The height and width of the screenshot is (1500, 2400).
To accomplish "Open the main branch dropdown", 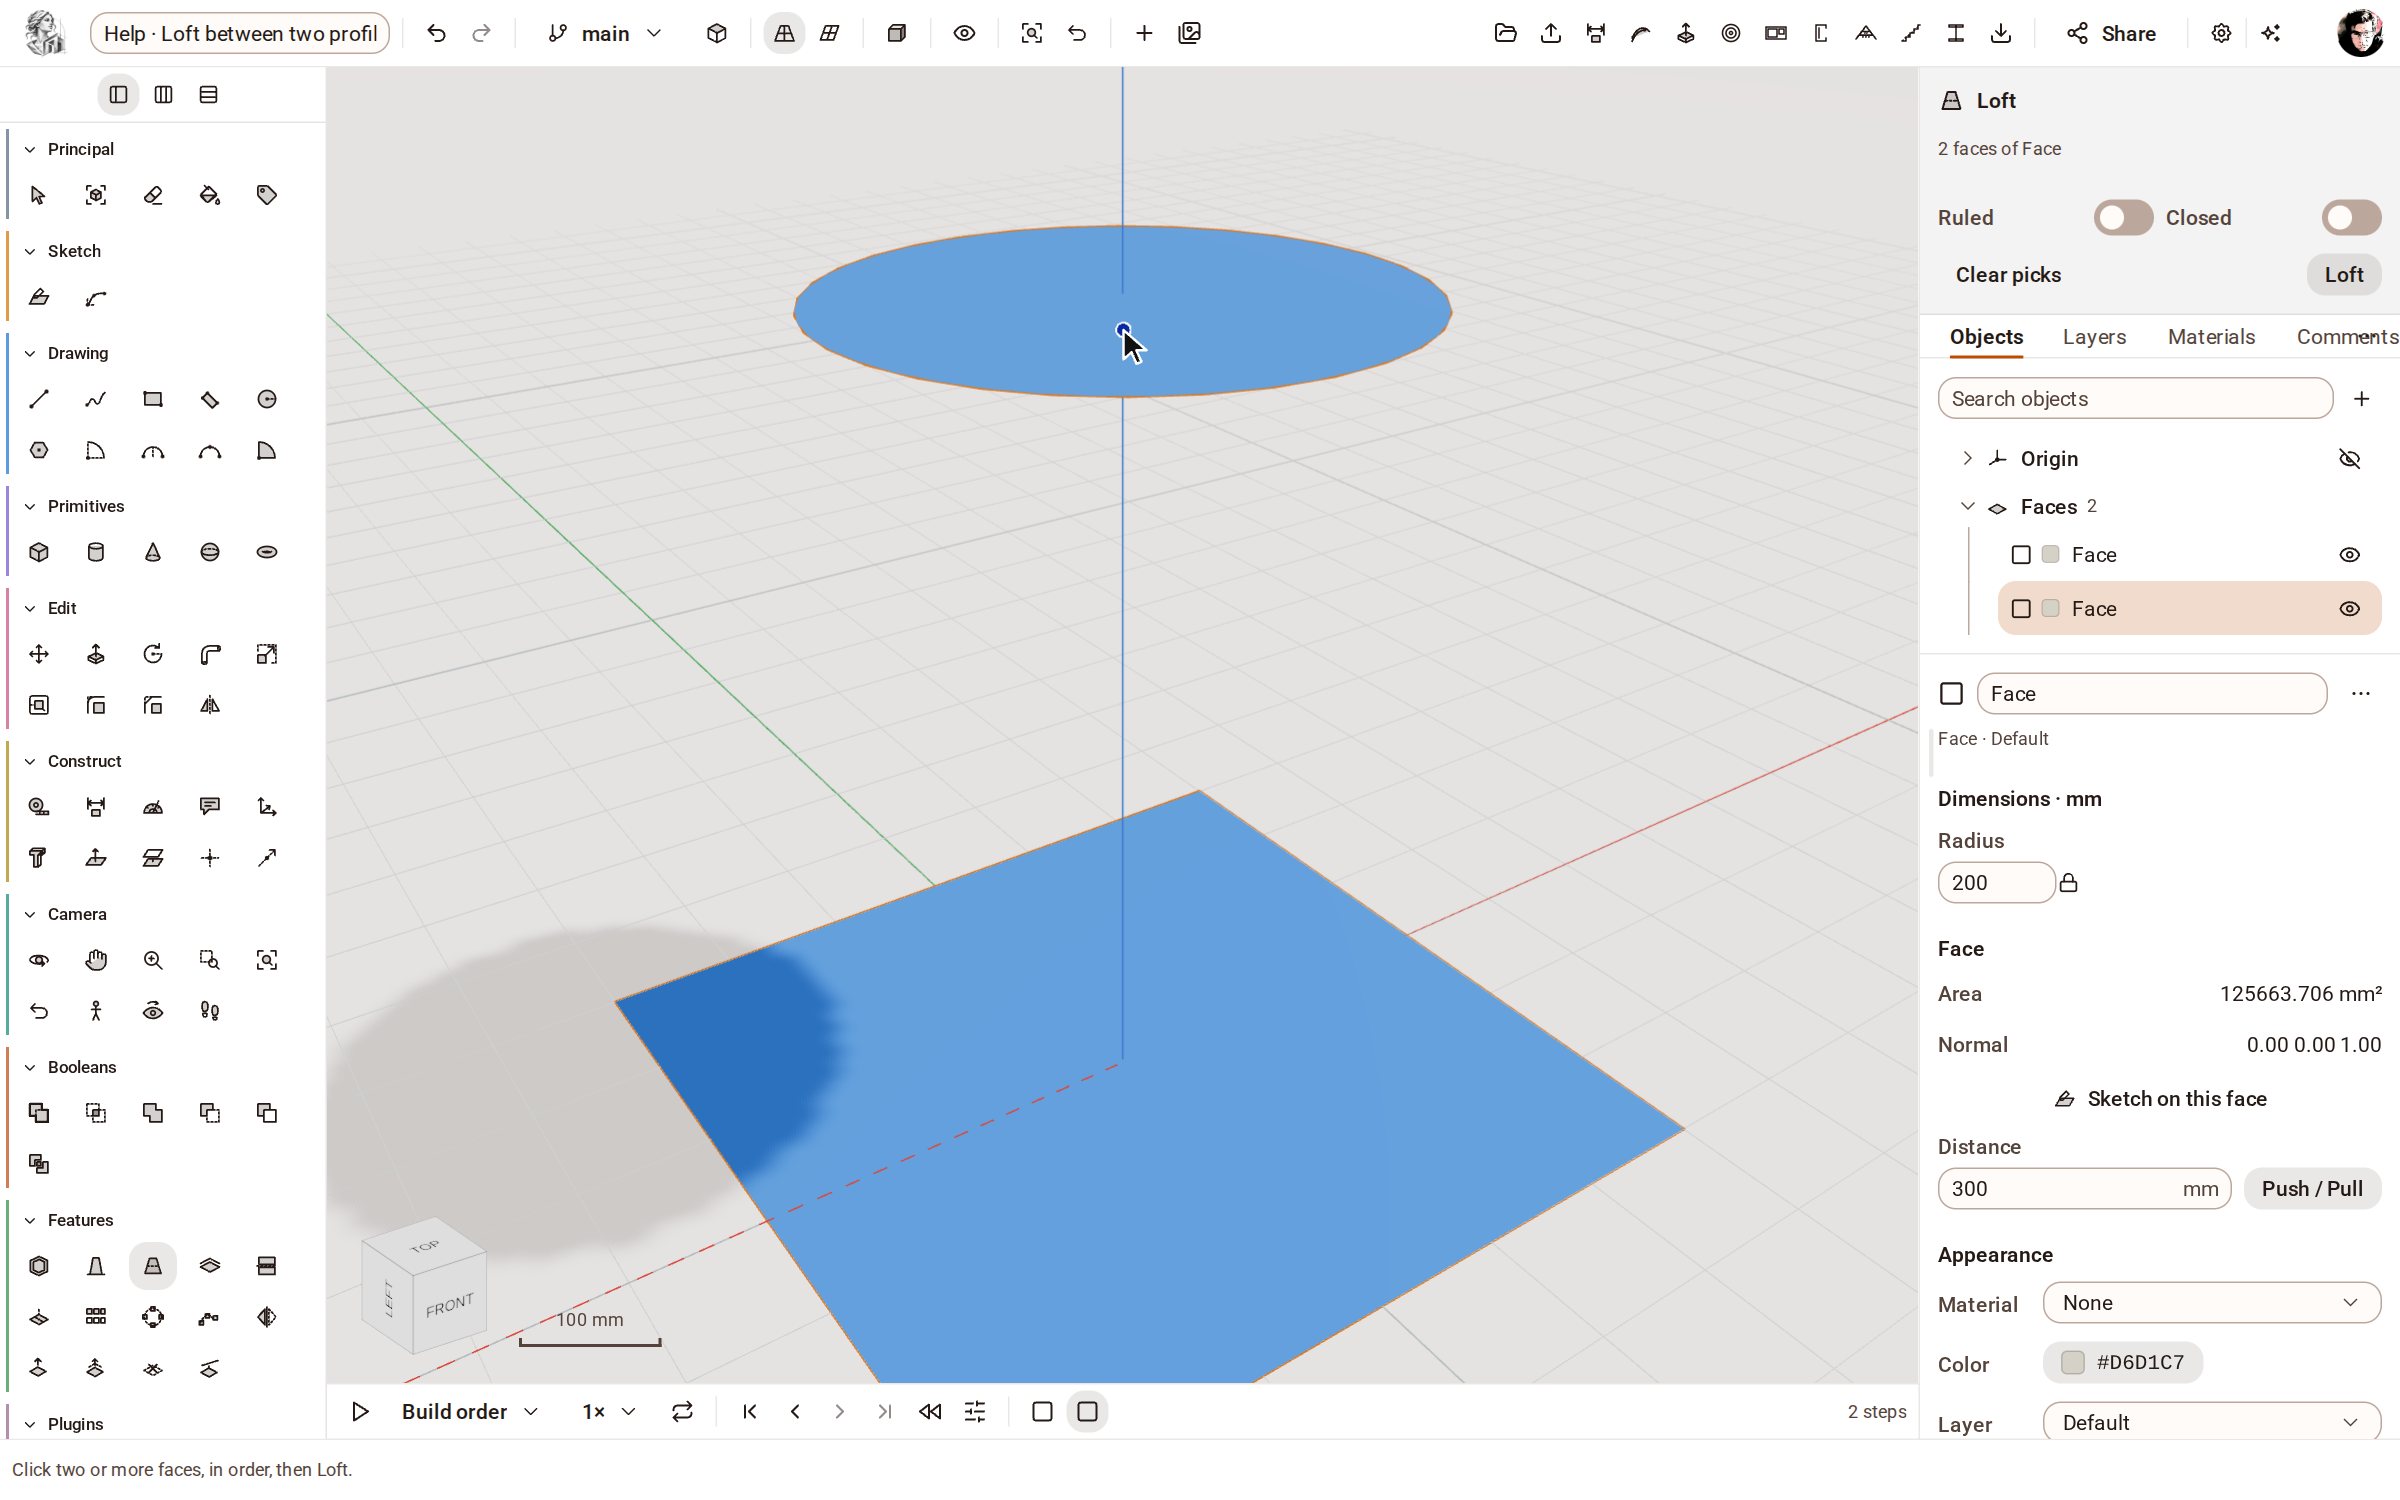I will pyautogui.click(x=605, y=33).
